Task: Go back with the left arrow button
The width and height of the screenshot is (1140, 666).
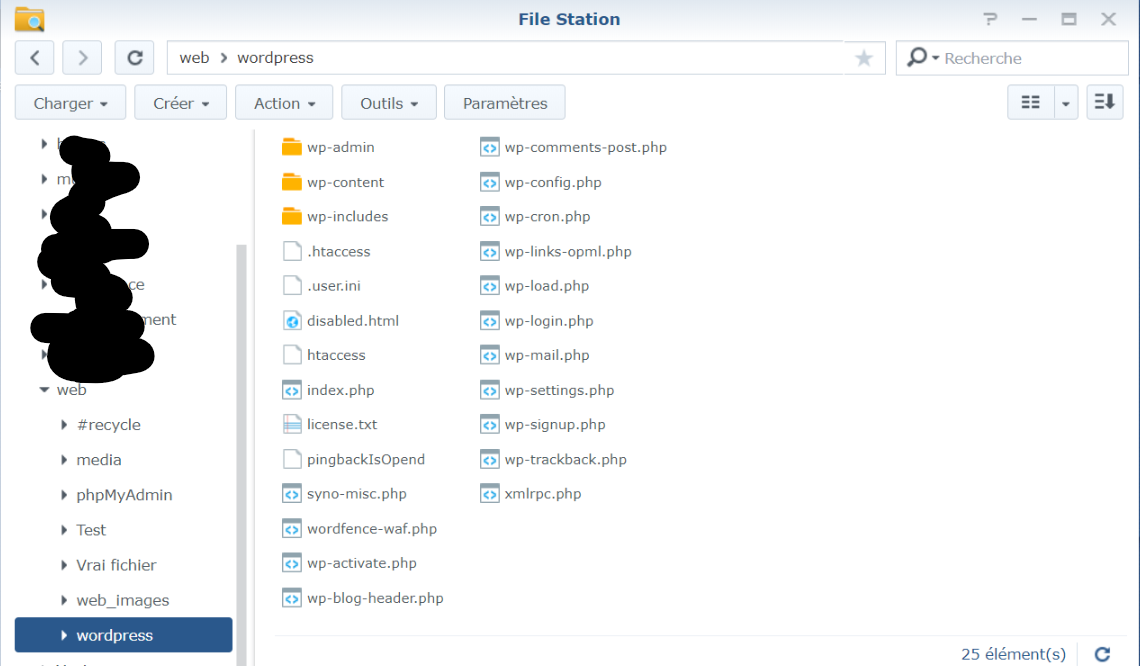Action: [x=34, y=57]
